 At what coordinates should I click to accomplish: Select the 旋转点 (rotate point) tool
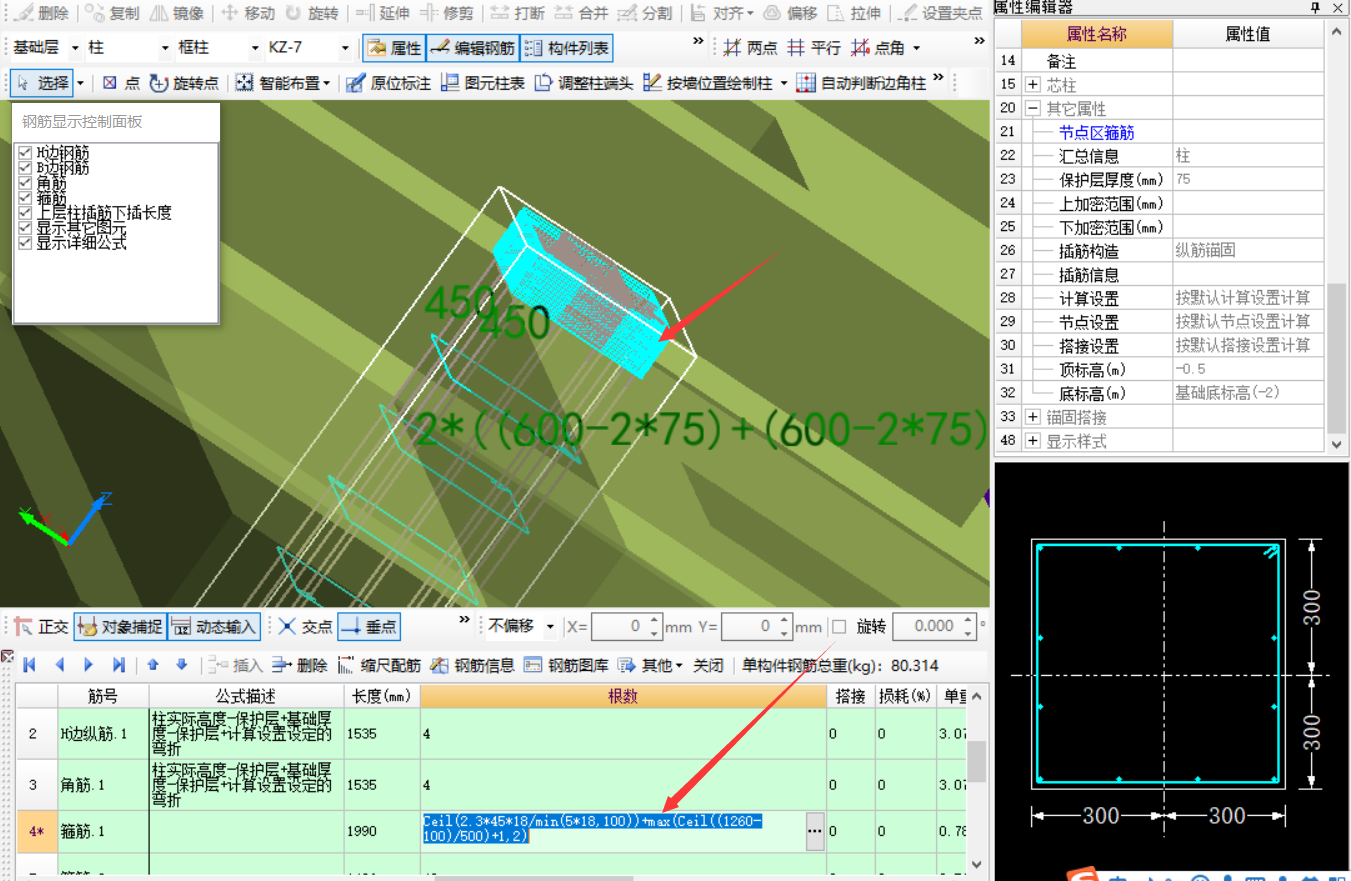tap(184, 83)
